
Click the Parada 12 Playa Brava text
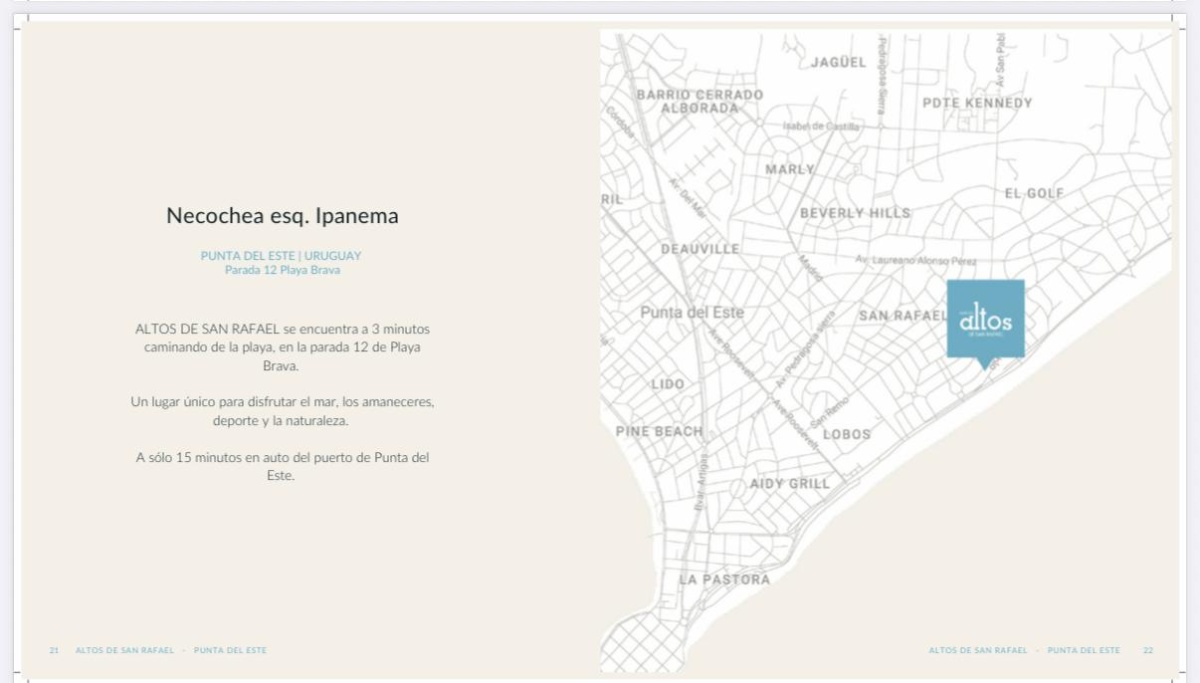pos(282,270)
